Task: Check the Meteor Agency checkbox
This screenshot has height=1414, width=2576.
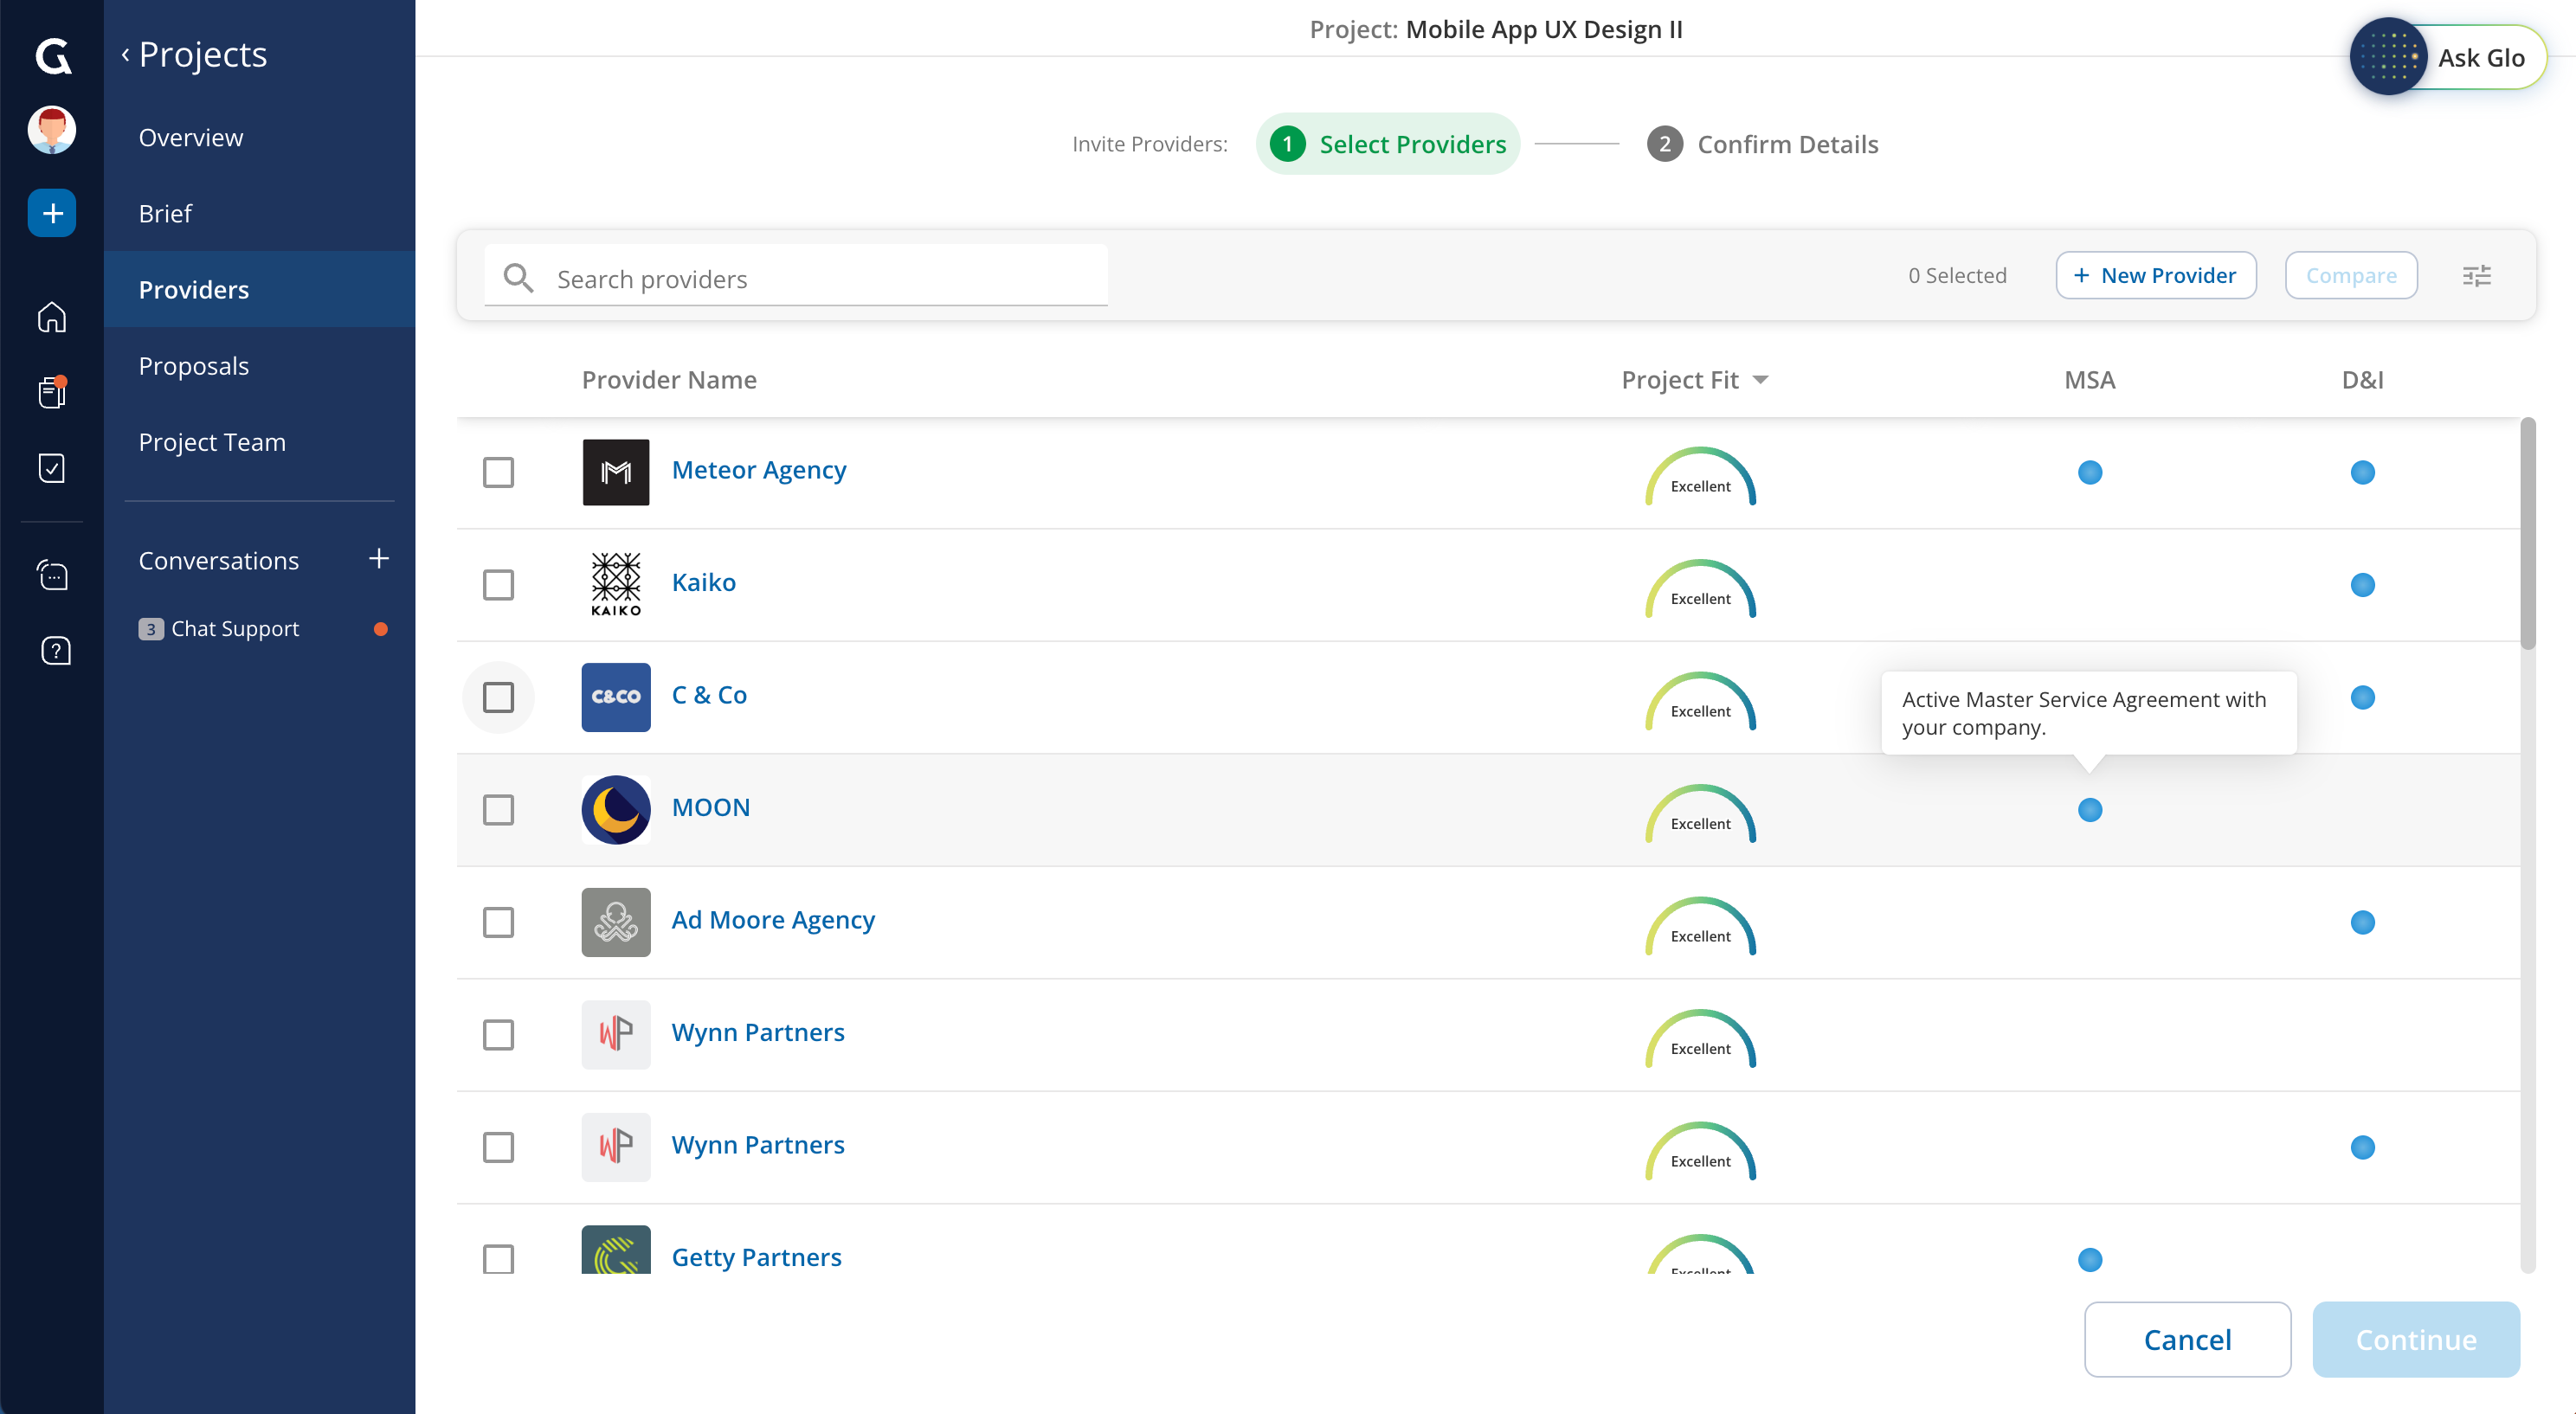Action: click(x=498, y=472)
